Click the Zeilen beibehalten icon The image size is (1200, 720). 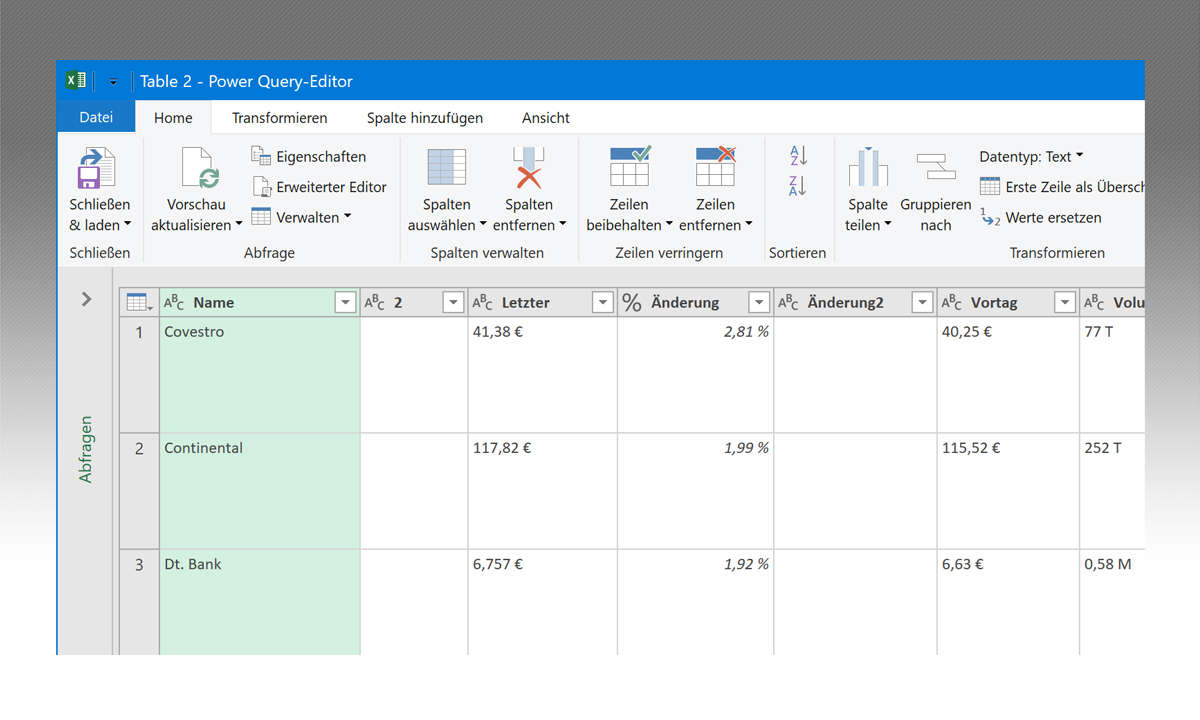[630, 166]
